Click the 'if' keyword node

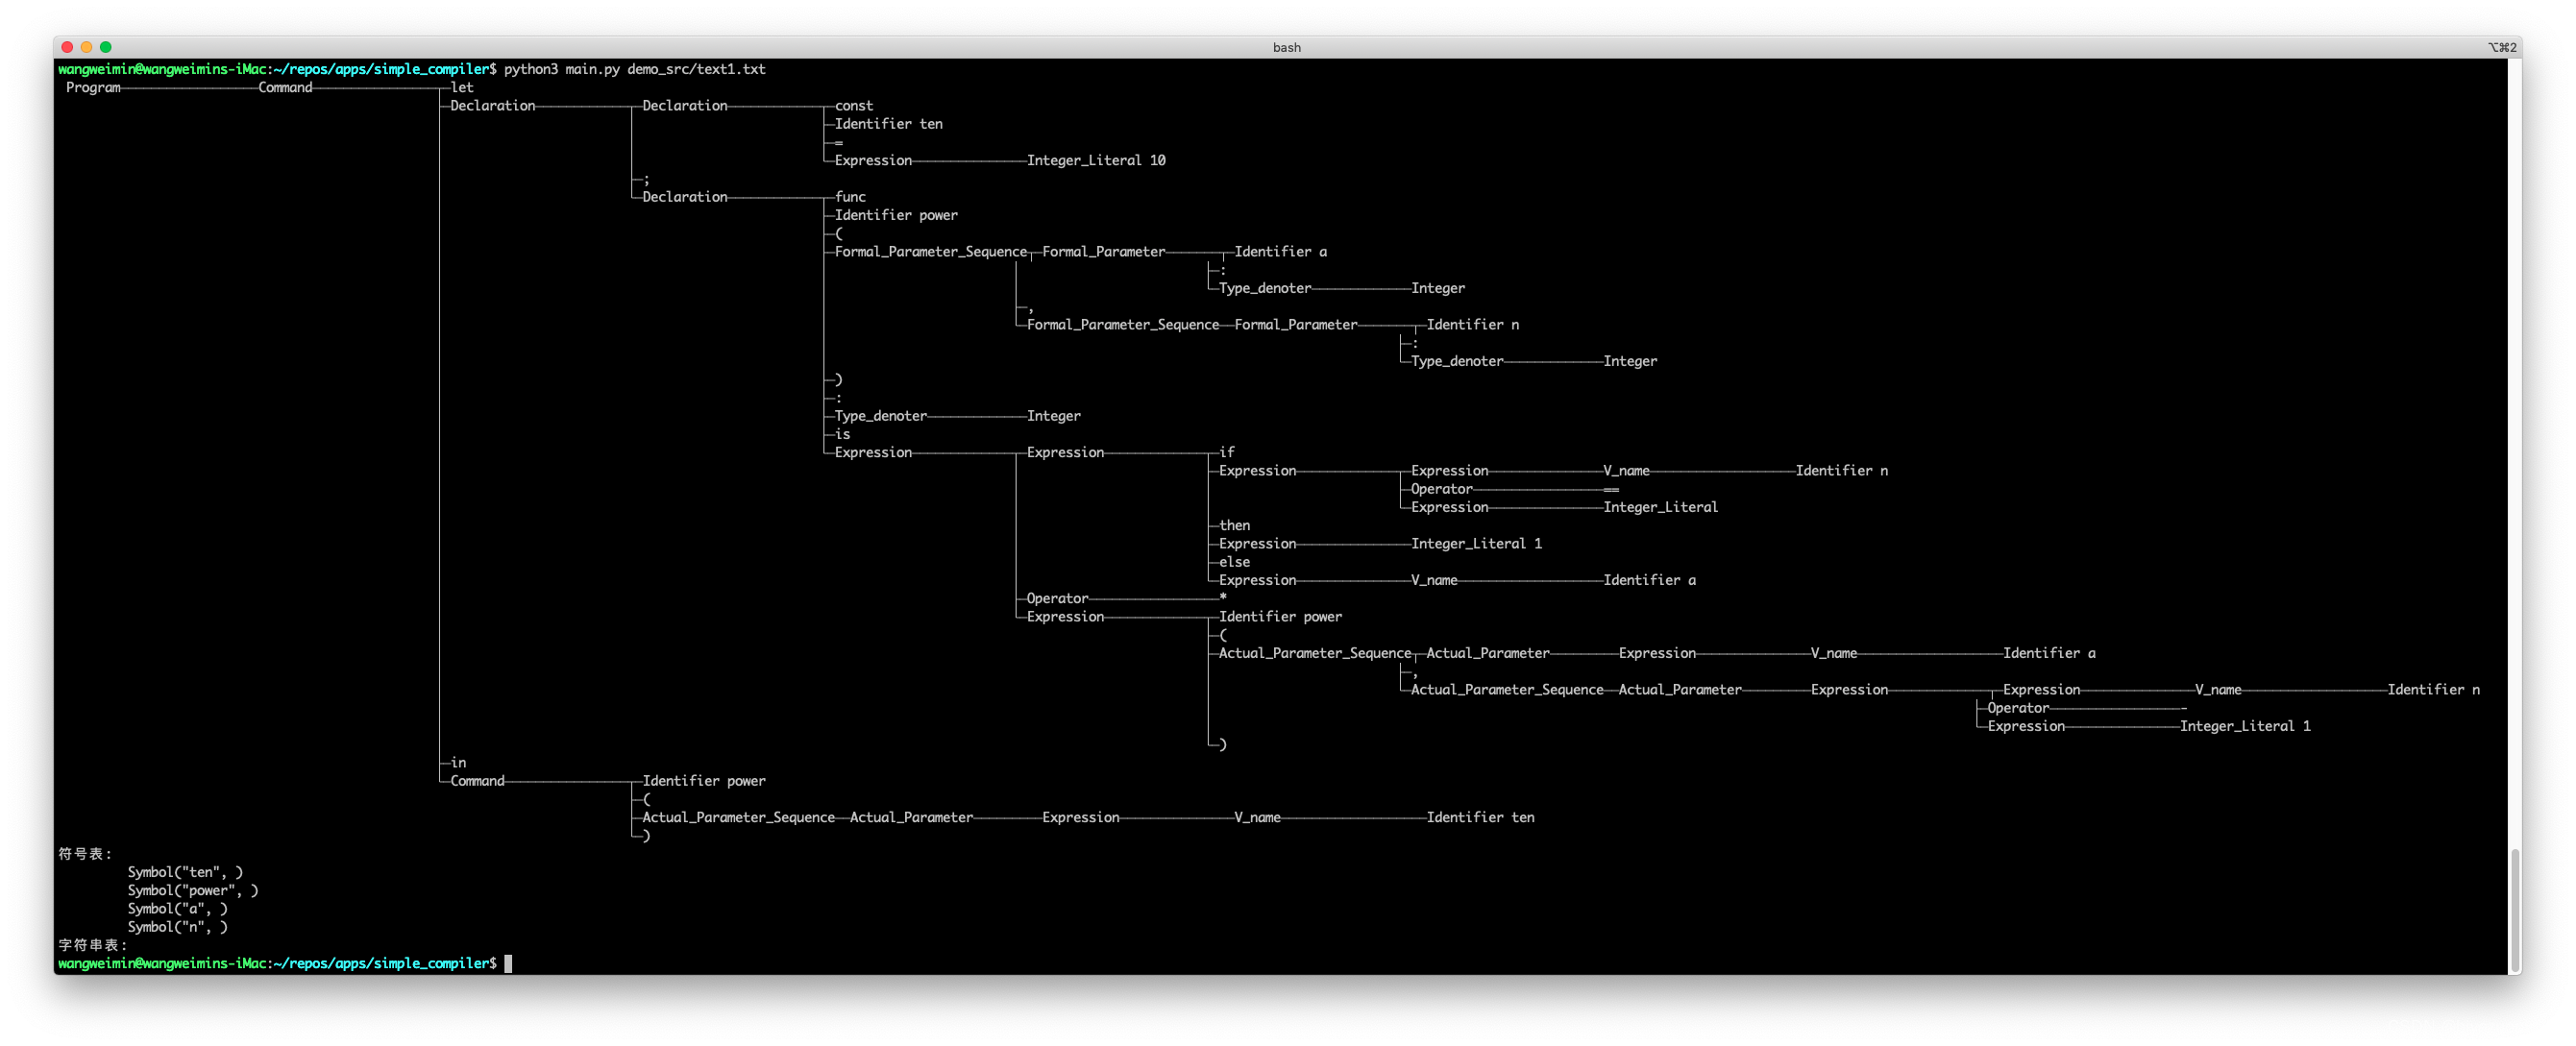(1227, 452)
